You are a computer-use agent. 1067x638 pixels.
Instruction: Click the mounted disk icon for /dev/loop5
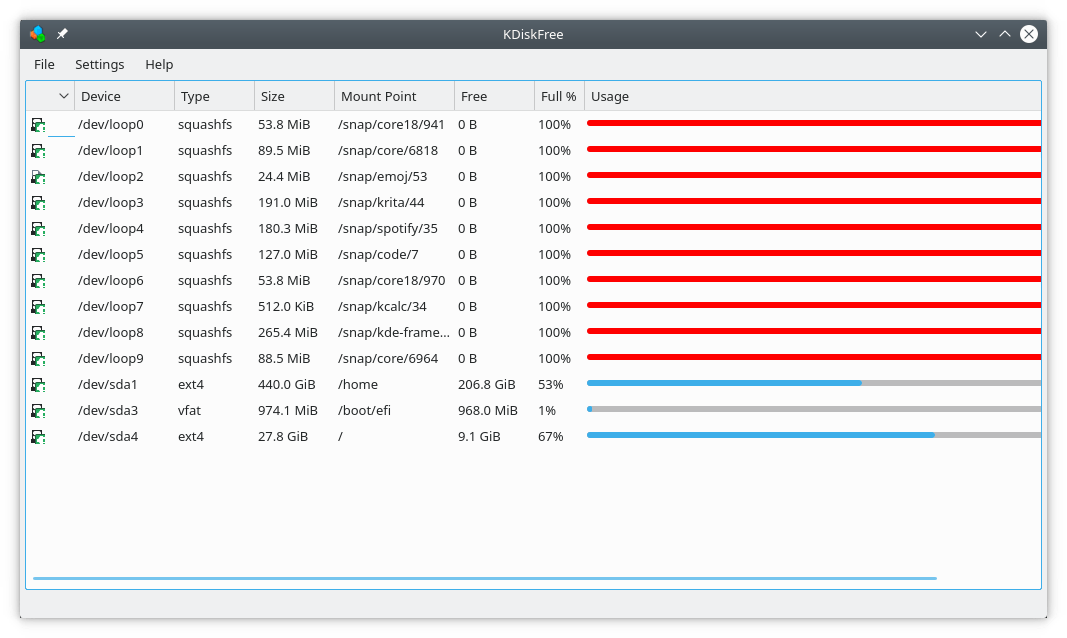point(38,254)
